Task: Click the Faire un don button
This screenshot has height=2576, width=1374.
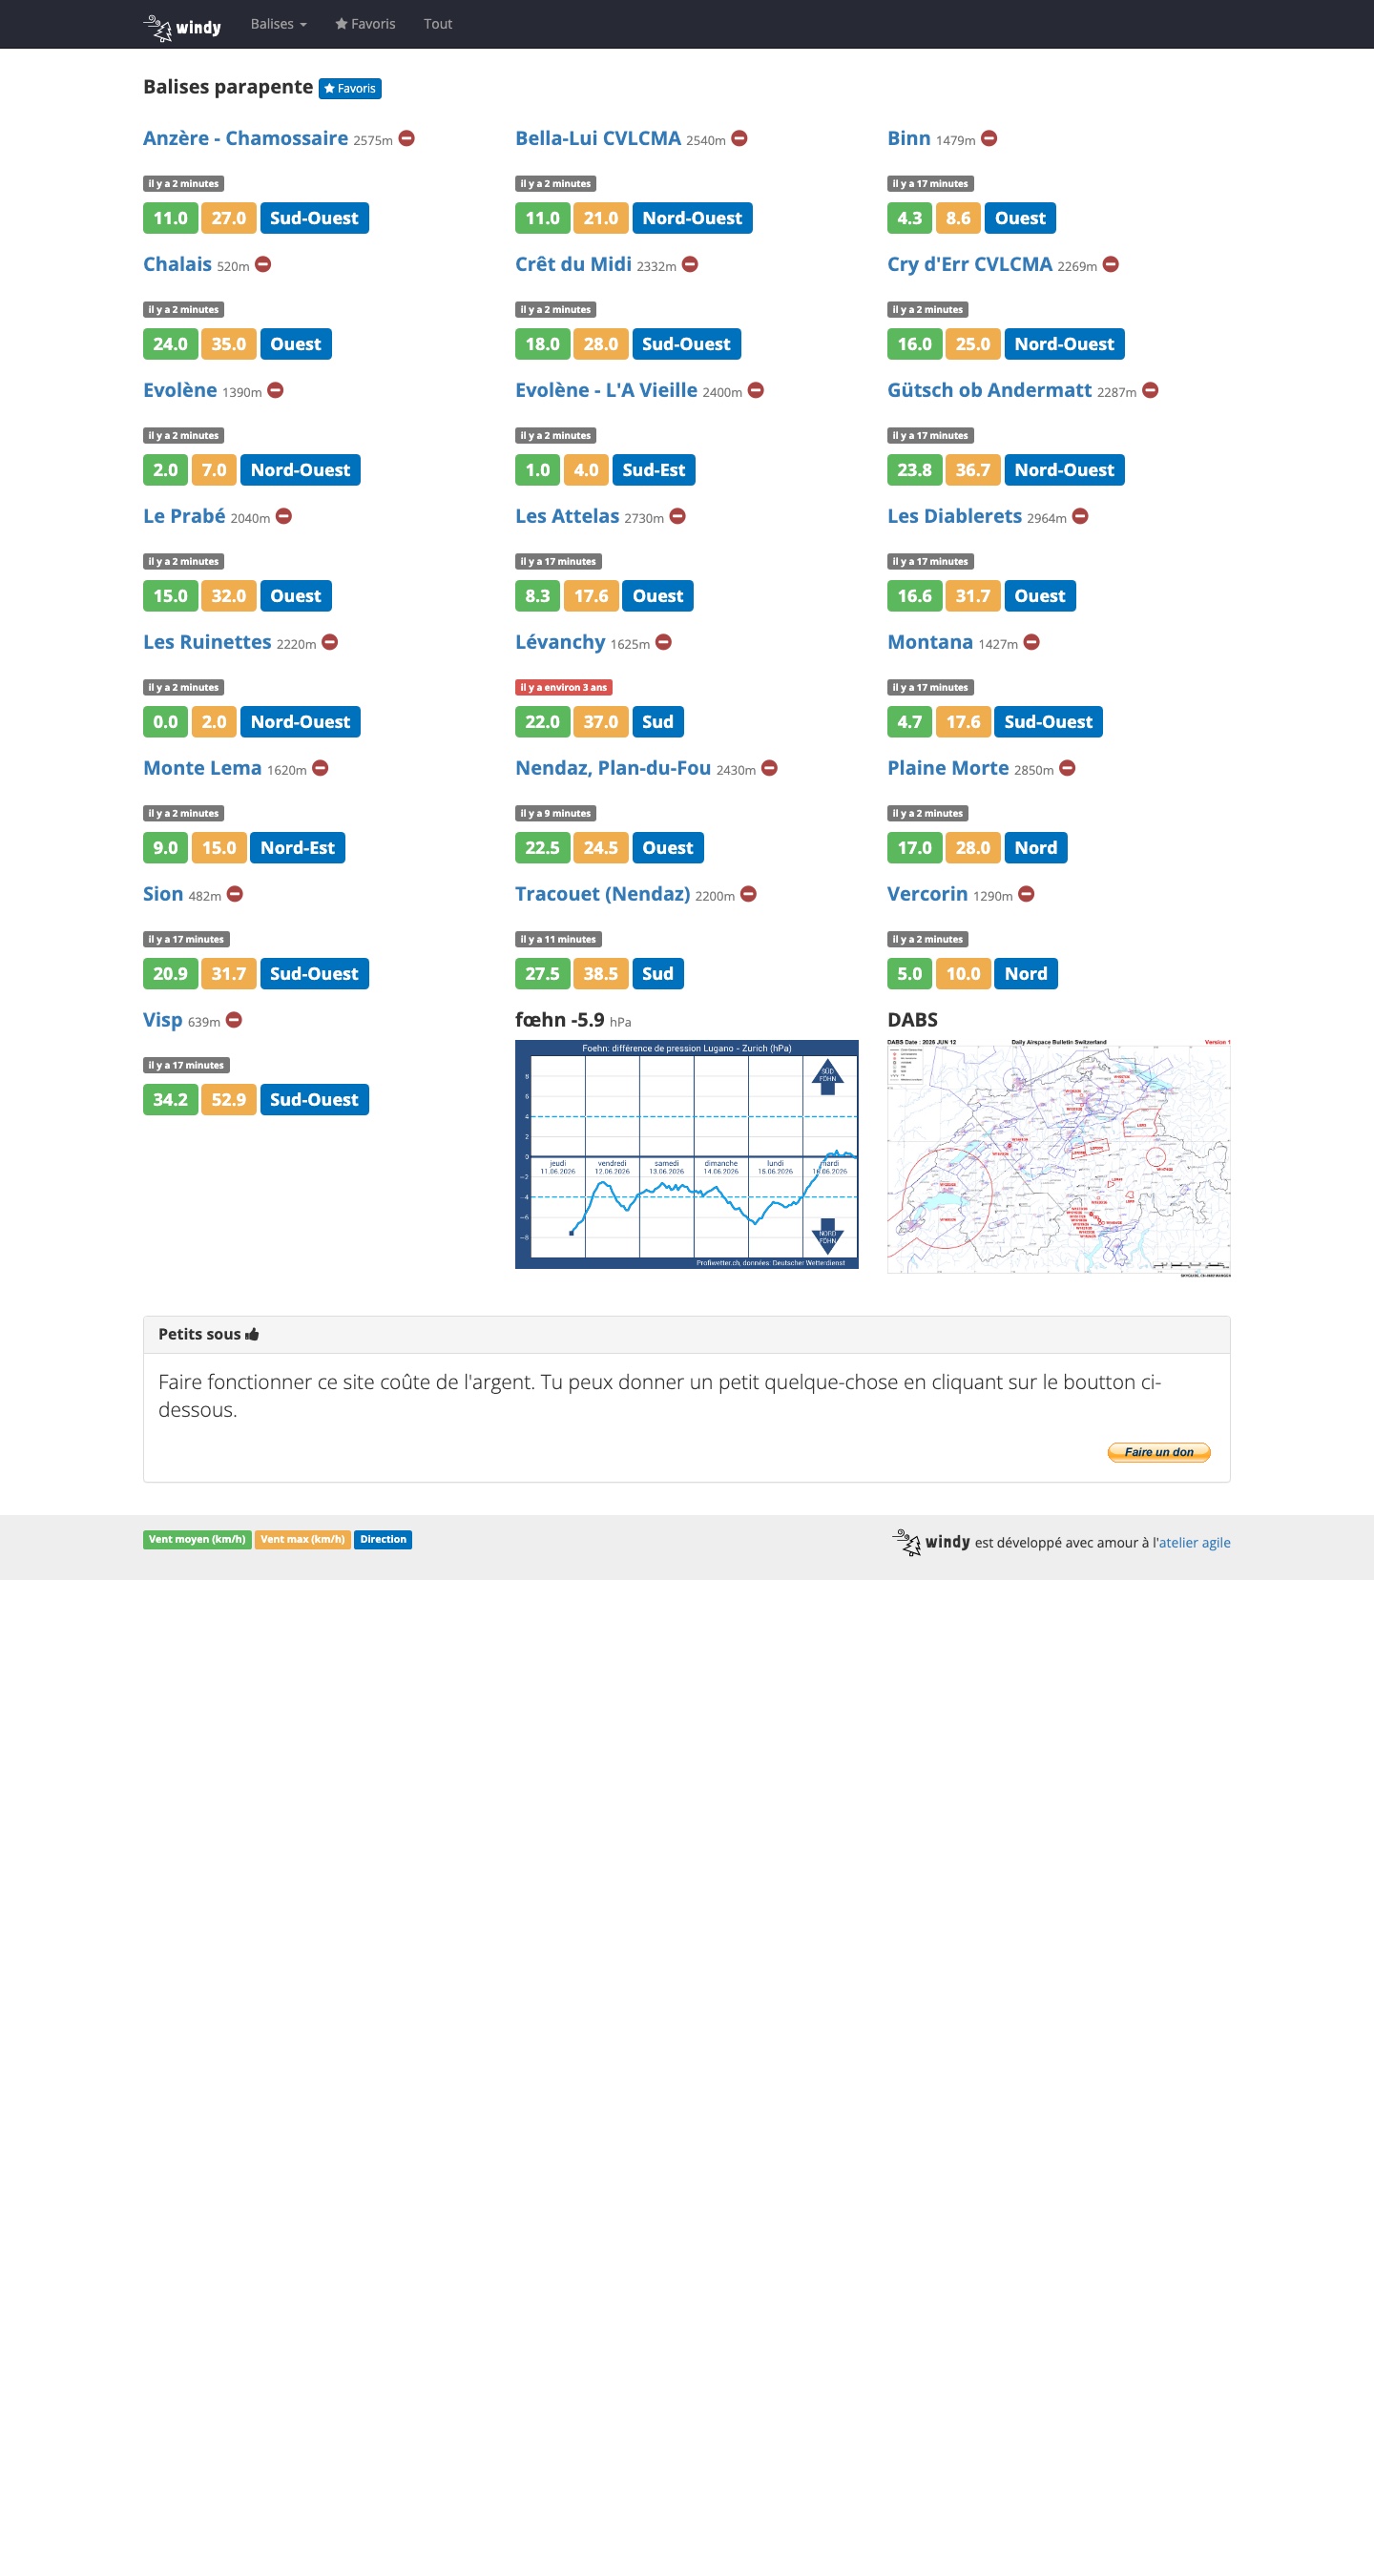Action: 1159,1452
